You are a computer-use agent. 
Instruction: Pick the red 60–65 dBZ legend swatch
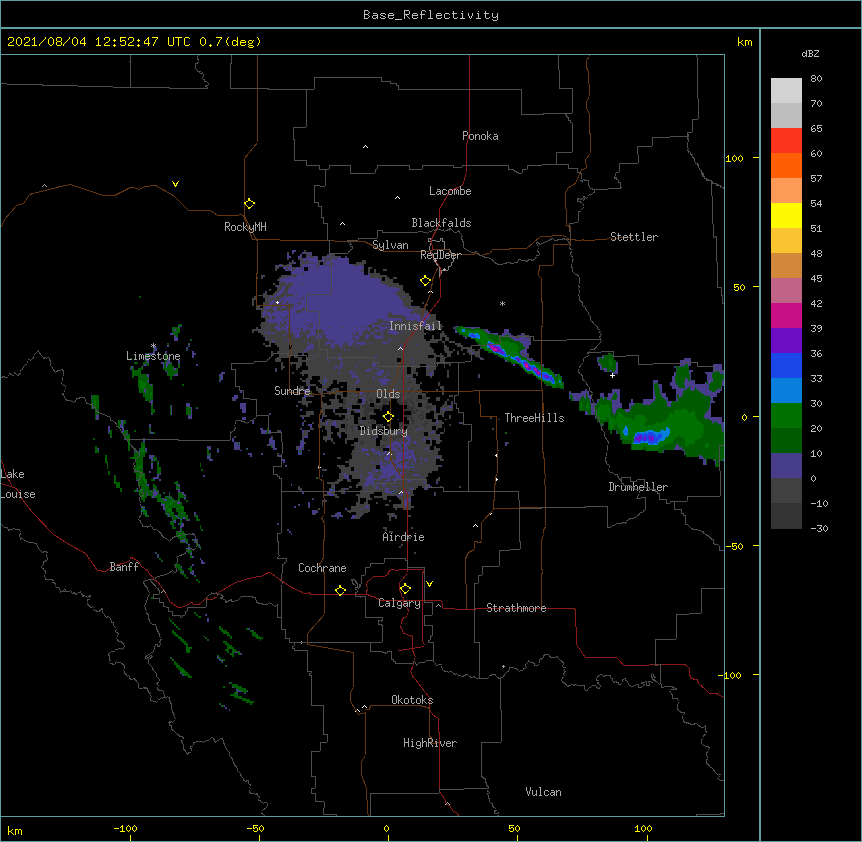pyautogui.click(x=786, y=141)
